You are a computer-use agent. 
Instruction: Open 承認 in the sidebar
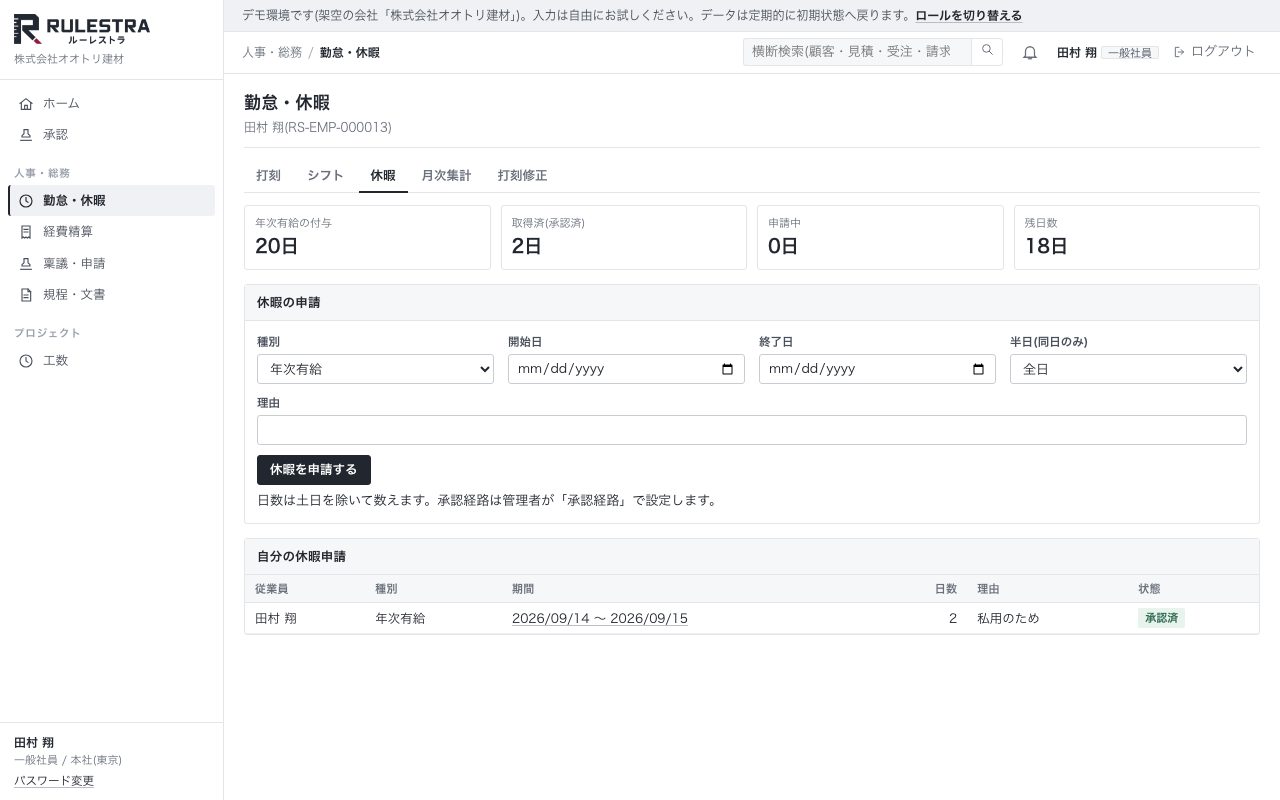click(x=111, y=135)
